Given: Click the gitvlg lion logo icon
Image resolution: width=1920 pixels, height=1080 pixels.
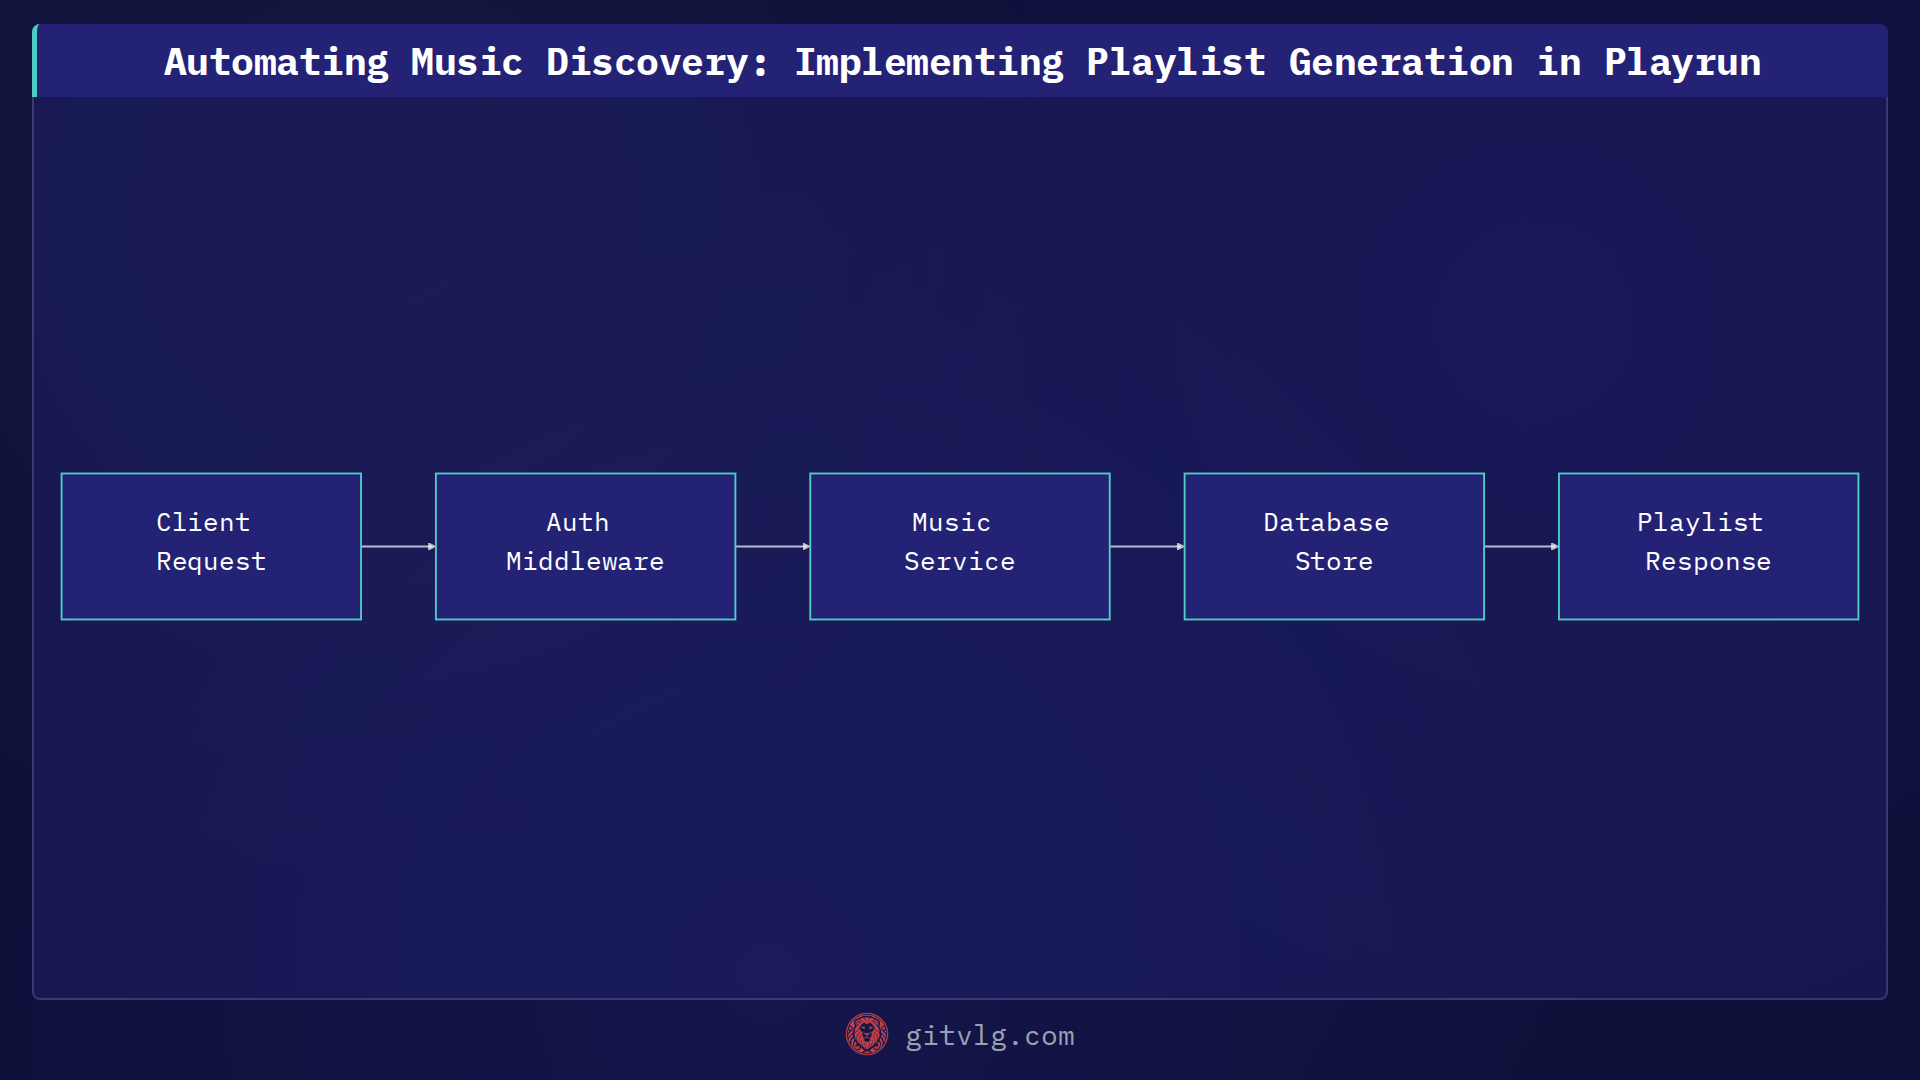Looking at the screenshot, I should pos(866,1035).
